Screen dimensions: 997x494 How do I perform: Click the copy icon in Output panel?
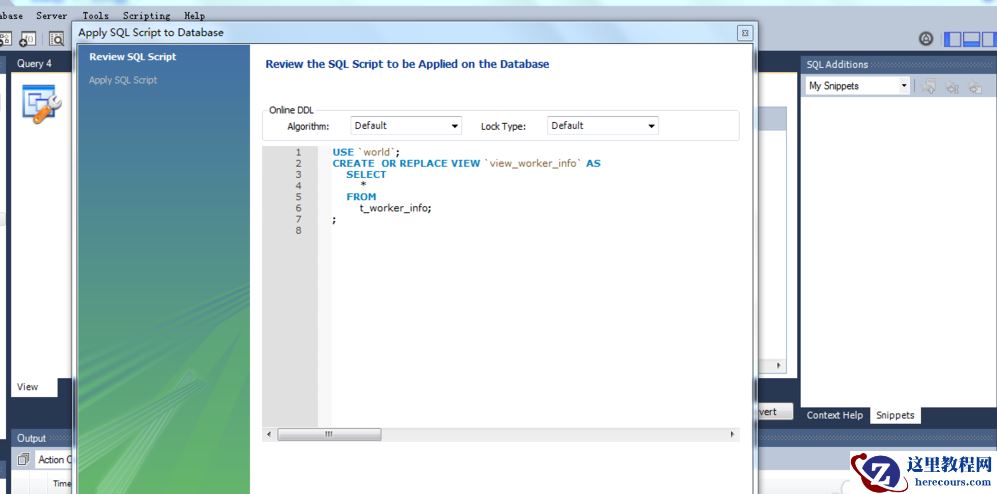pos(23,459)
